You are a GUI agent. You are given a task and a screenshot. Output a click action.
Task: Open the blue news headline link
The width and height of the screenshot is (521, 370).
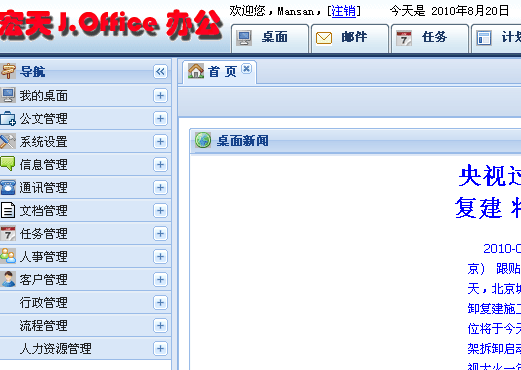(x=489, y=192)
